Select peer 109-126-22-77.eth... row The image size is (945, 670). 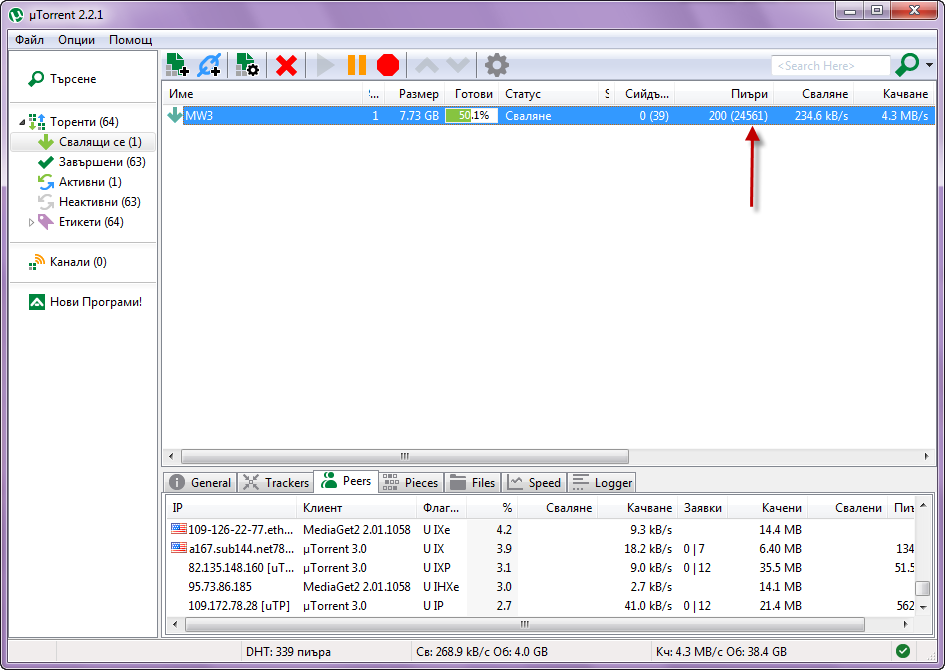541,530
